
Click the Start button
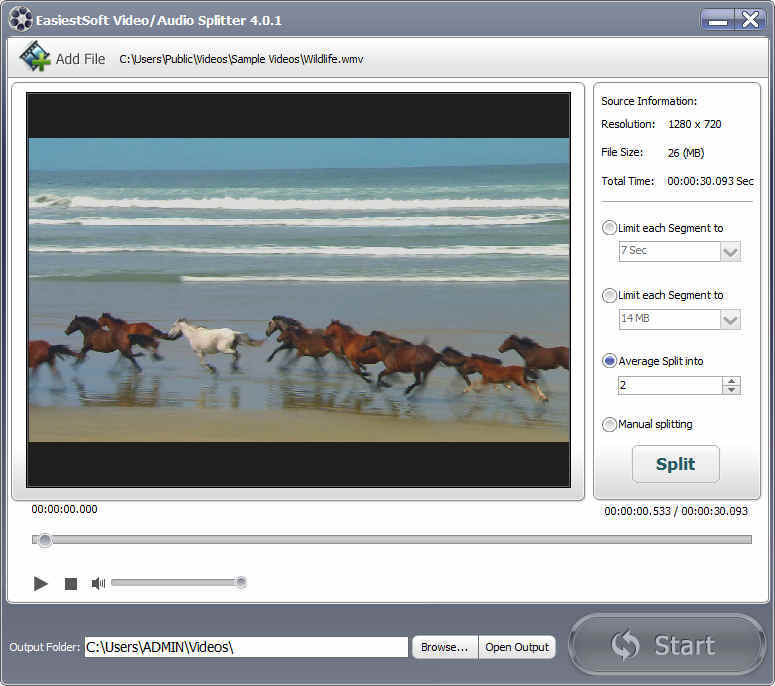tap(667, 644)
